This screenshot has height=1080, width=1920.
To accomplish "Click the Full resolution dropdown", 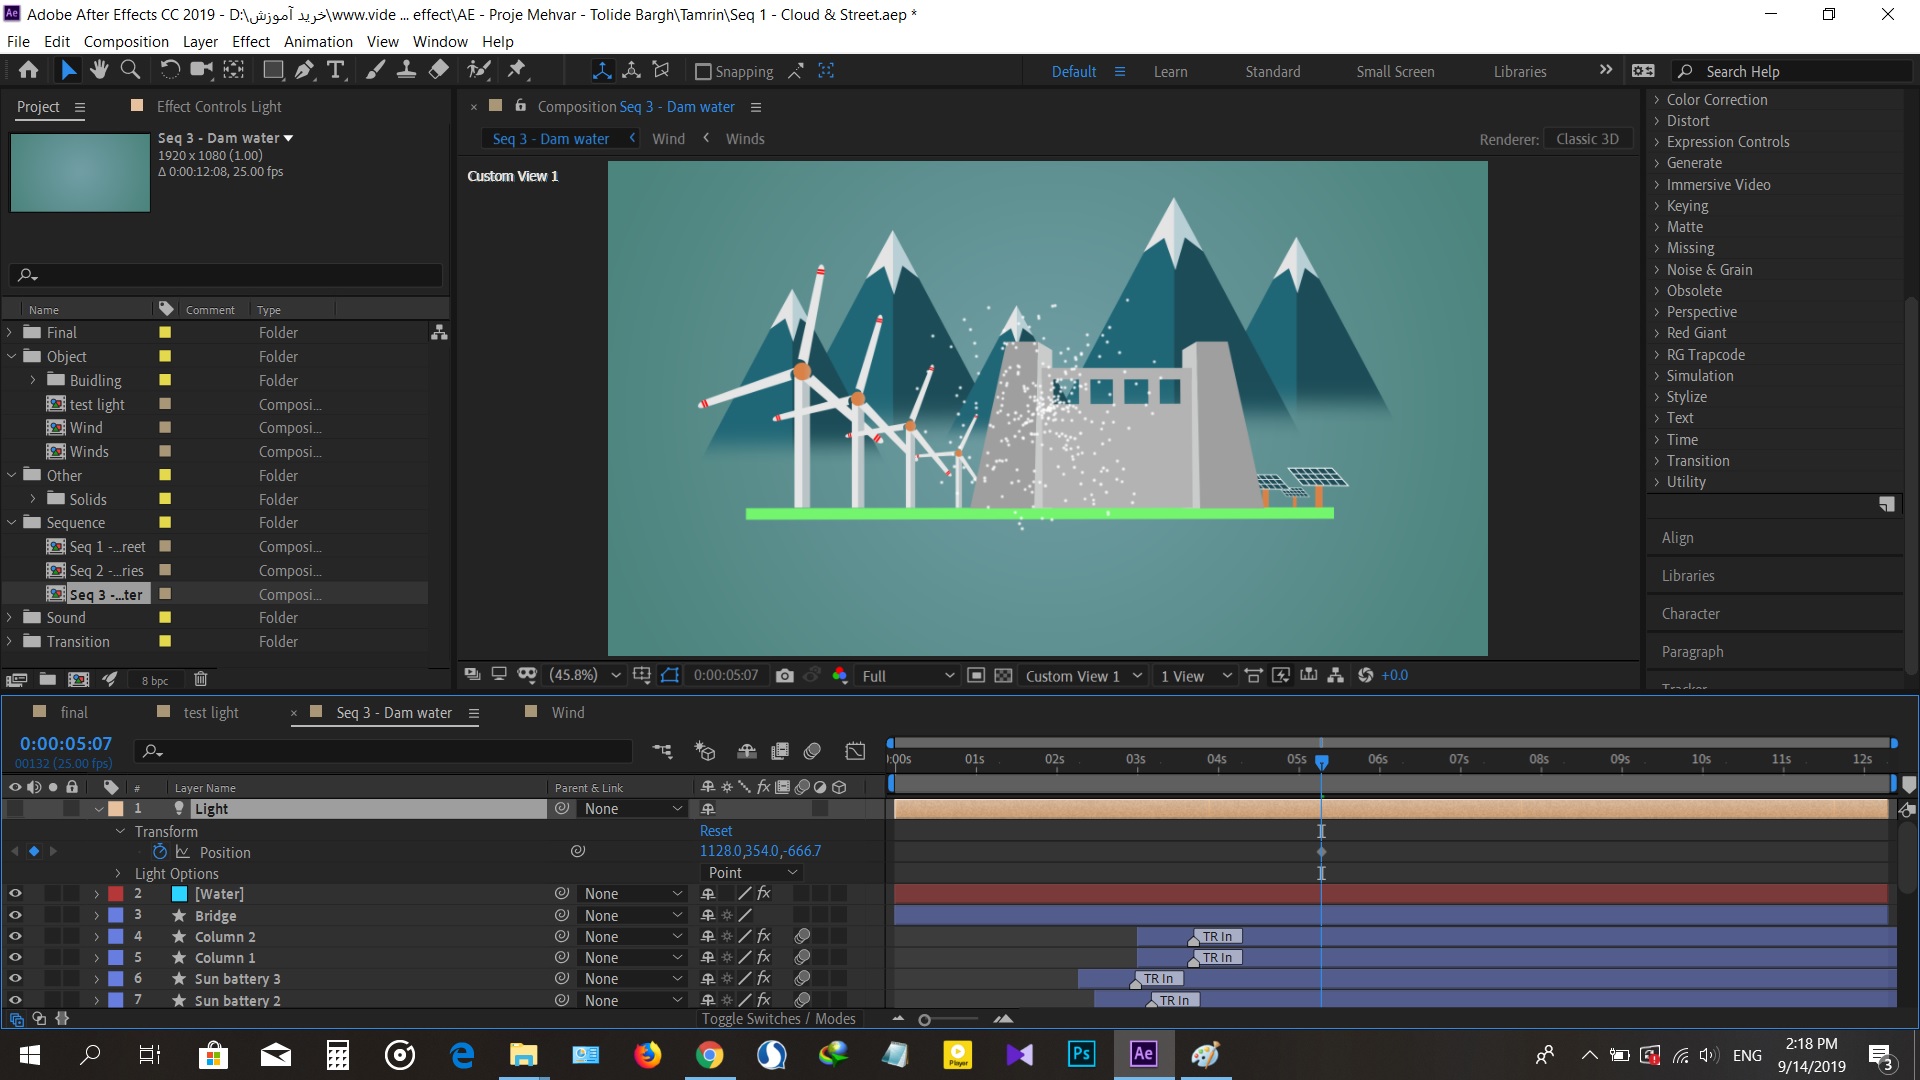I will click(x=903, y=675).
